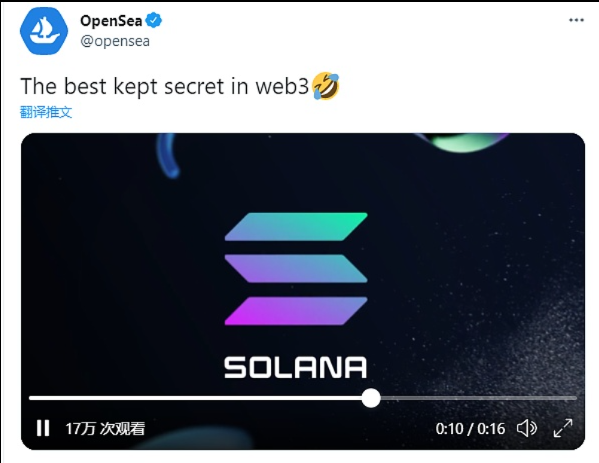Viewport: 599px width, 463px height.
Task: Click the blue verified badge
Action: pyautogui.click(x=154, y=21)
